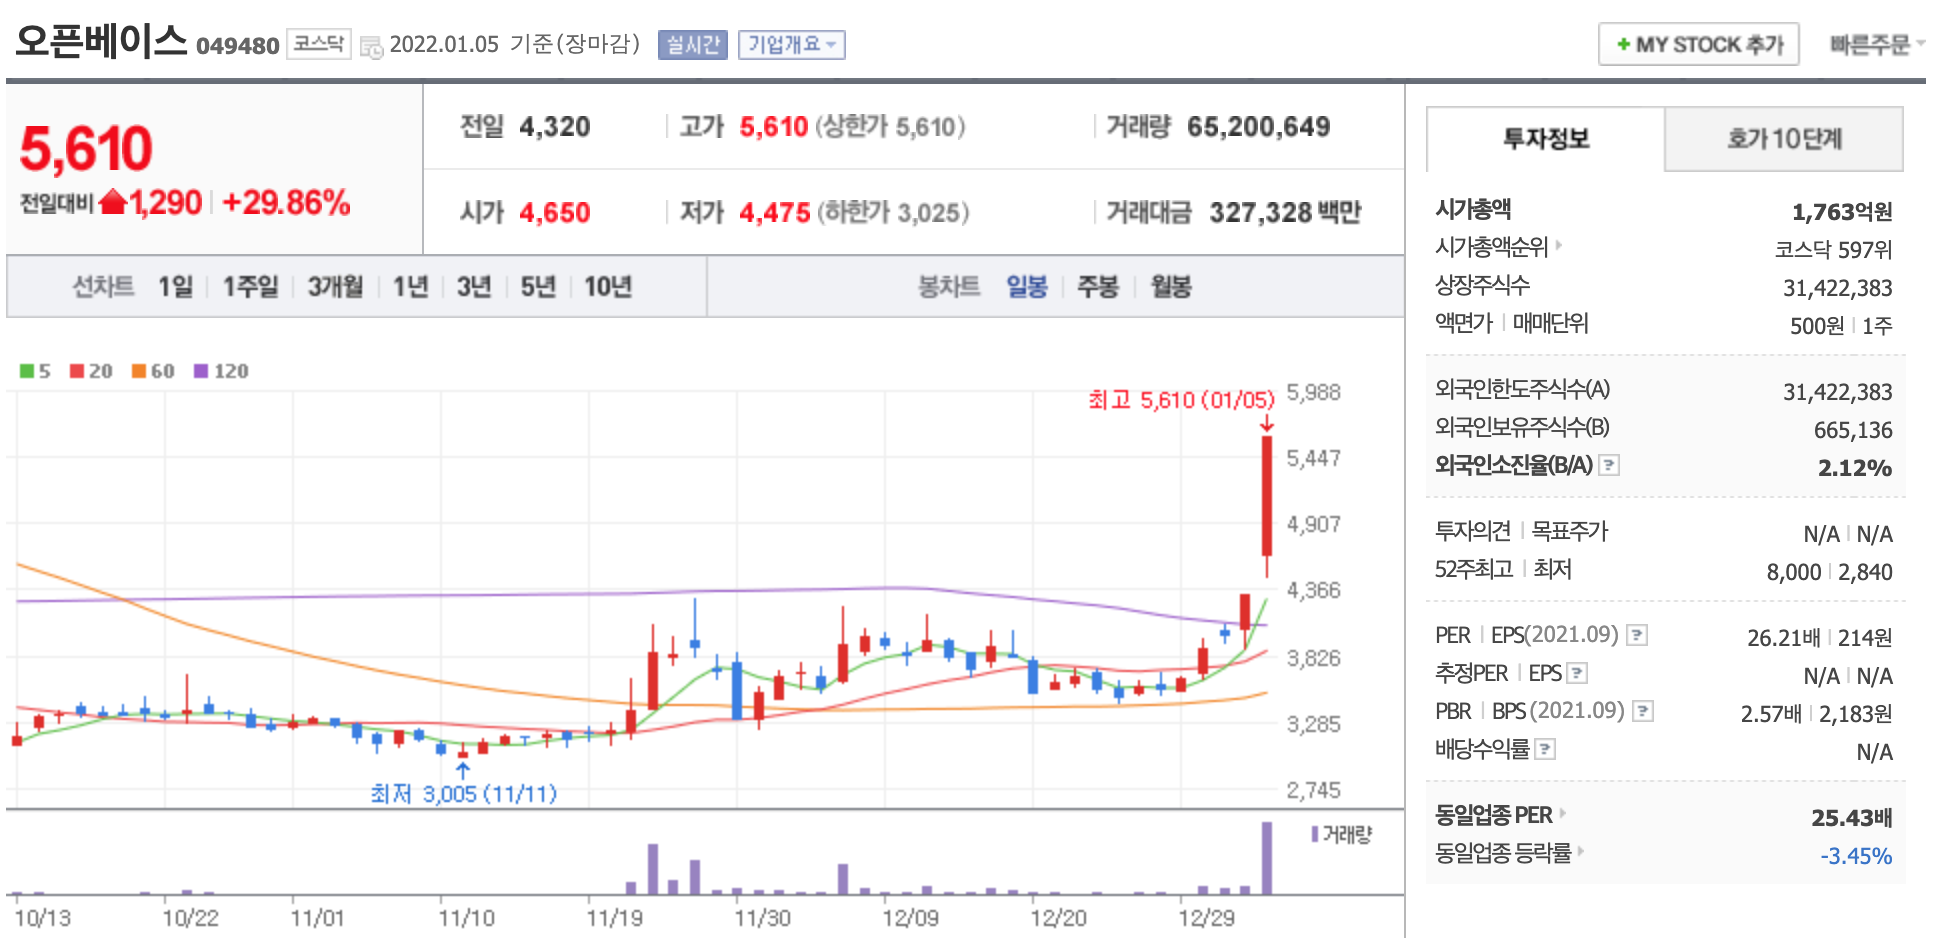Open the 기업개요 dropdown
Viewport: 1938px width, 938px height.
coord(792,45)
